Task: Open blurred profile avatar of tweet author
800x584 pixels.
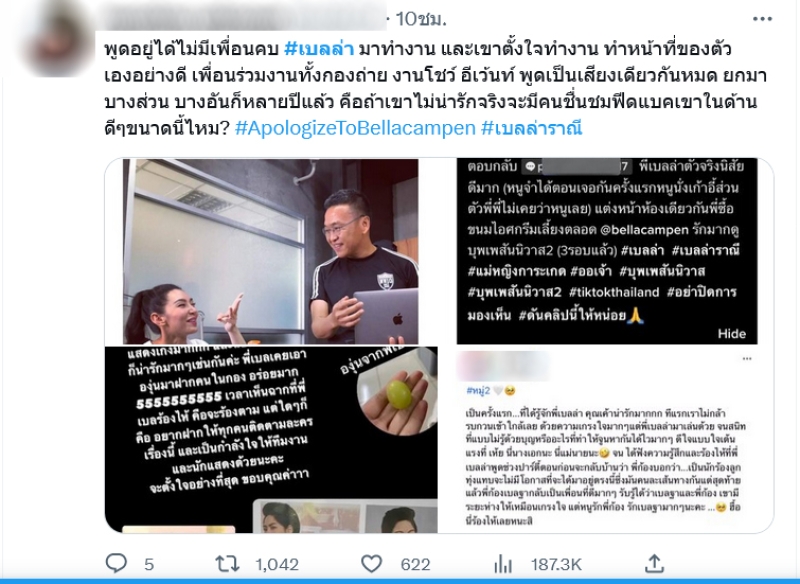Action: point(57,42)
